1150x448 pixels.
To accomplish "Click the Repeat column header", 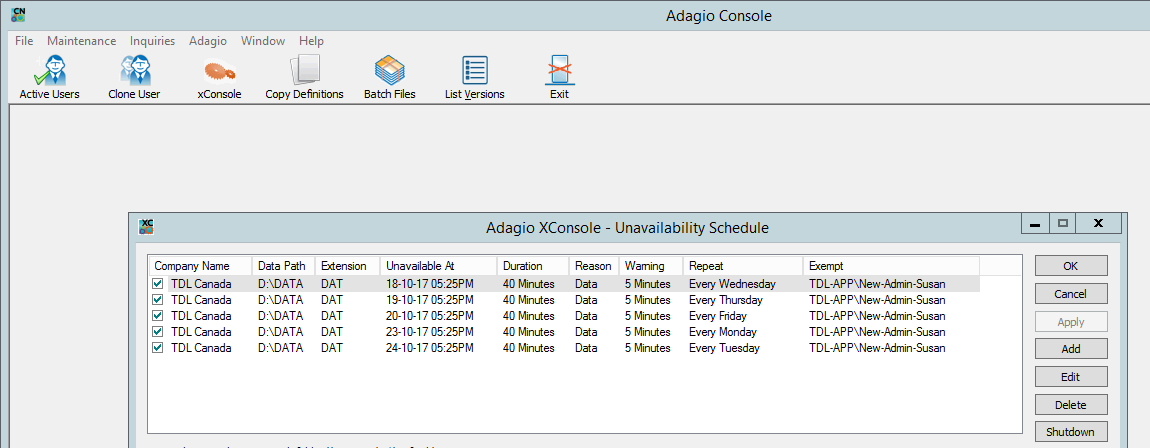I will (742, 266).
